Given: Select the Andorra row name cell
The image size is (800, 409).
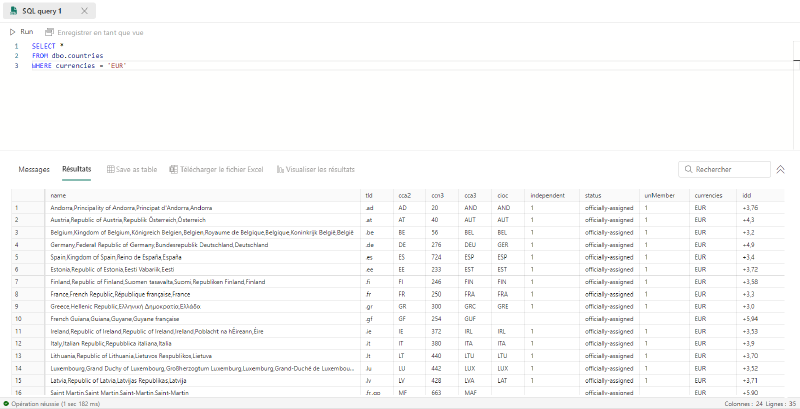Looking at the screenshot, I should coord(204,208).
